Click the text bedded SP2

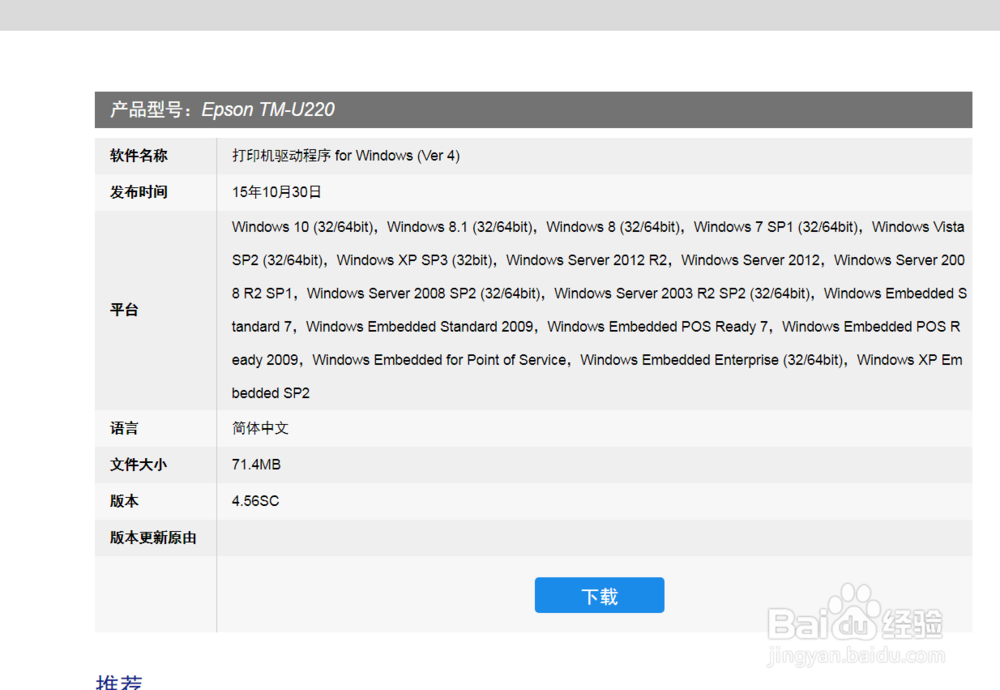pyautogui.click(x=270, y=393)
